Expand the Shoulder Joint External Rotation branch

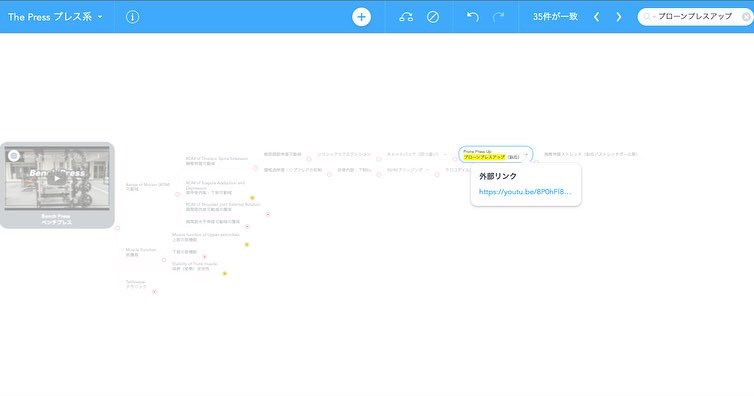(x=268, y=214)
